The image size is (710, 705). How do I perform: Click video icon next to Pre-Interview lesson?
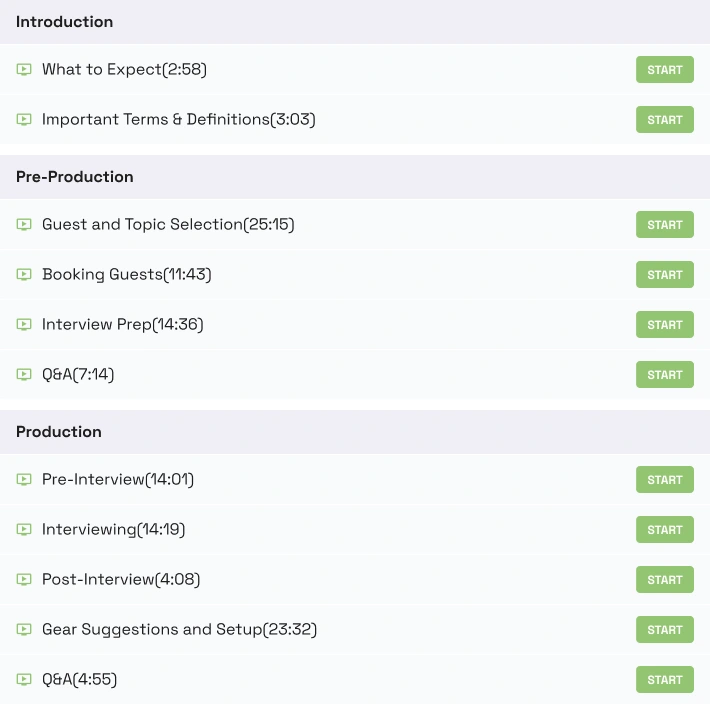coord(24,480)
